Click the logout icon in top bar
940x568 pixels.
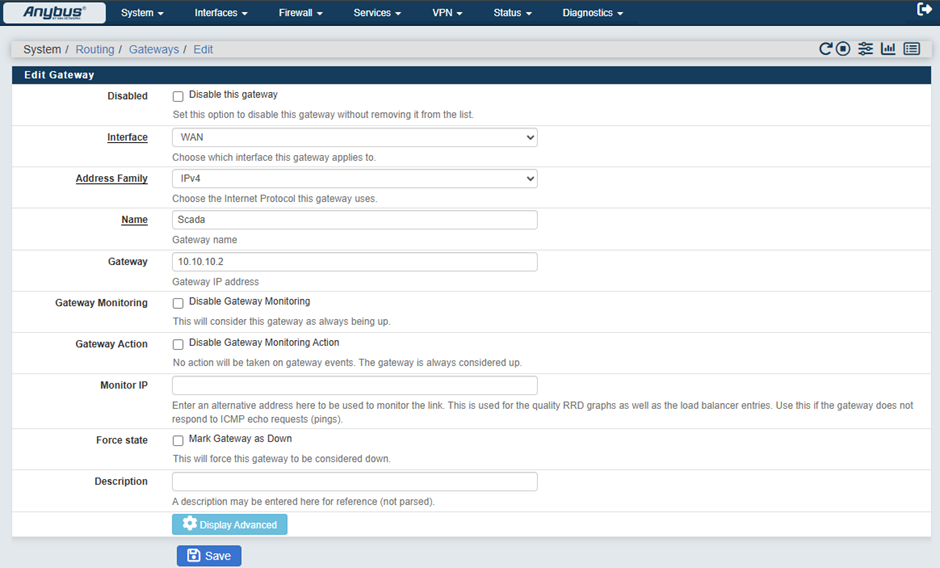pyautogui.click(x=924, y=10)
